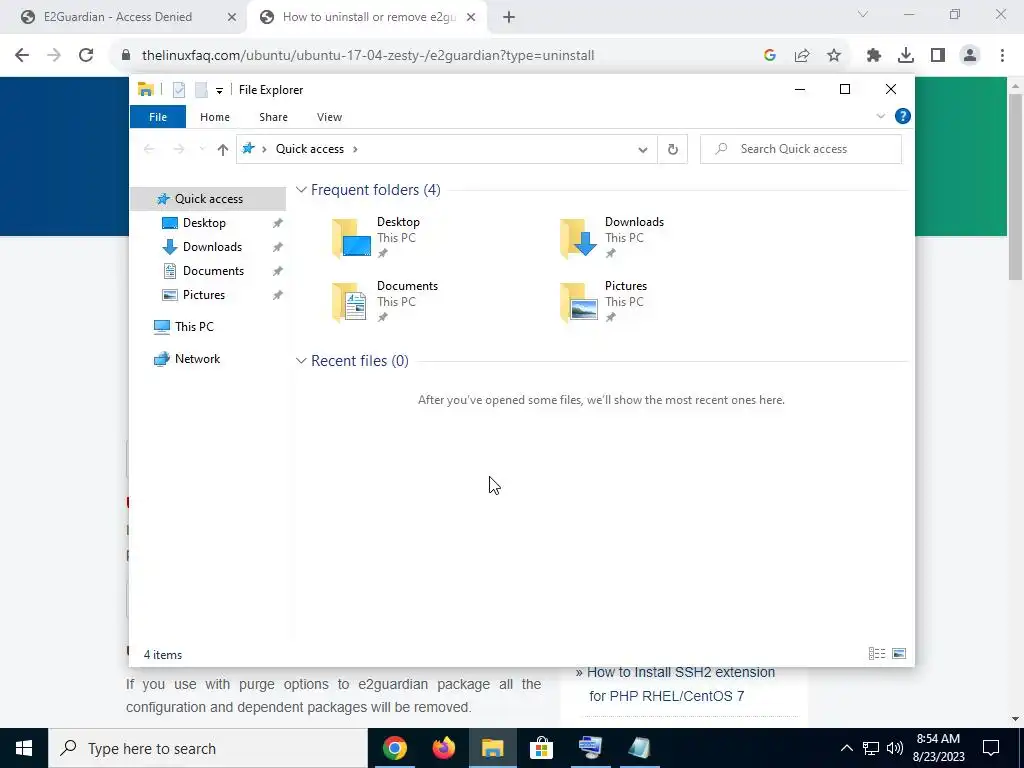This screenshot has height=768, width=1024.
Task: Click the Properties icon in File Explorer title bar
Action: pos(179,90)
